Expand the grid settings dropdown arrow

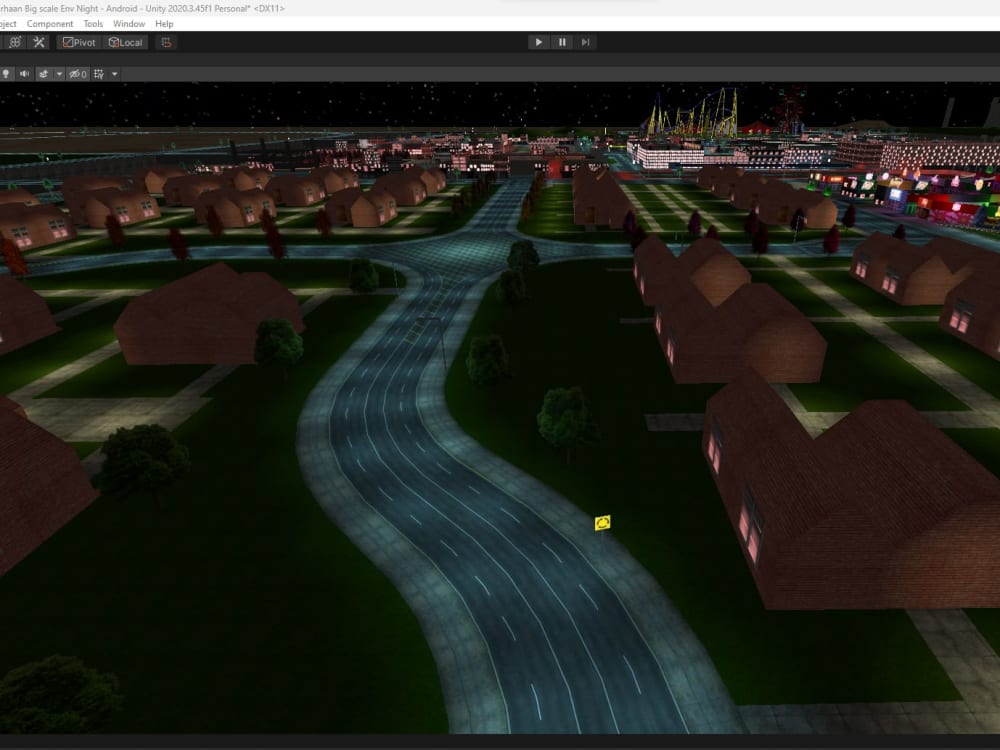click(x=114, y=73)
